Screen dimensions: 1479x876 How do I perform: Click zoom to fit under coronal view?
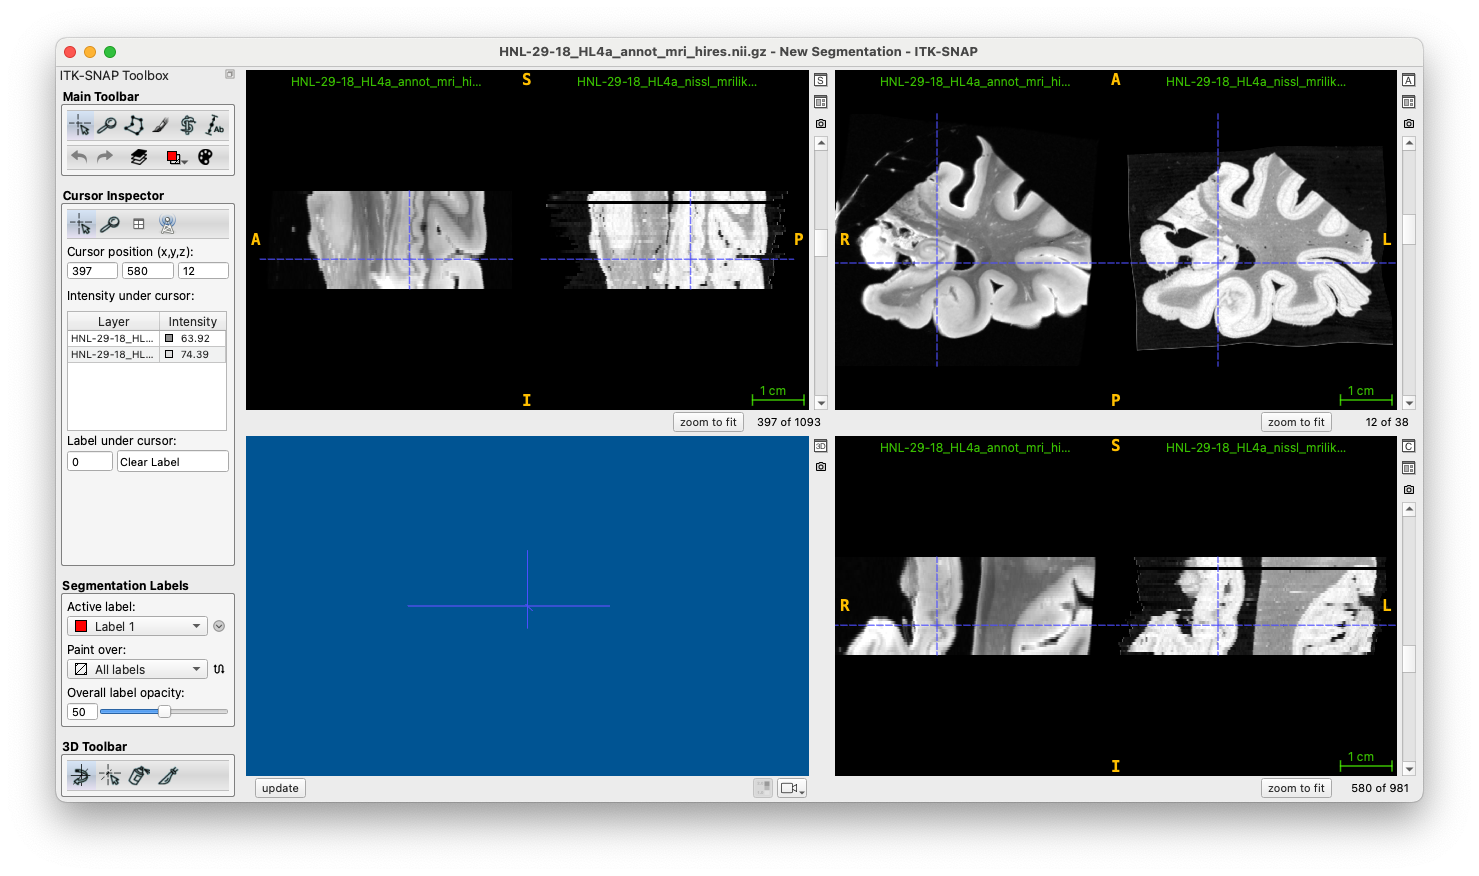pos(1296,788)
